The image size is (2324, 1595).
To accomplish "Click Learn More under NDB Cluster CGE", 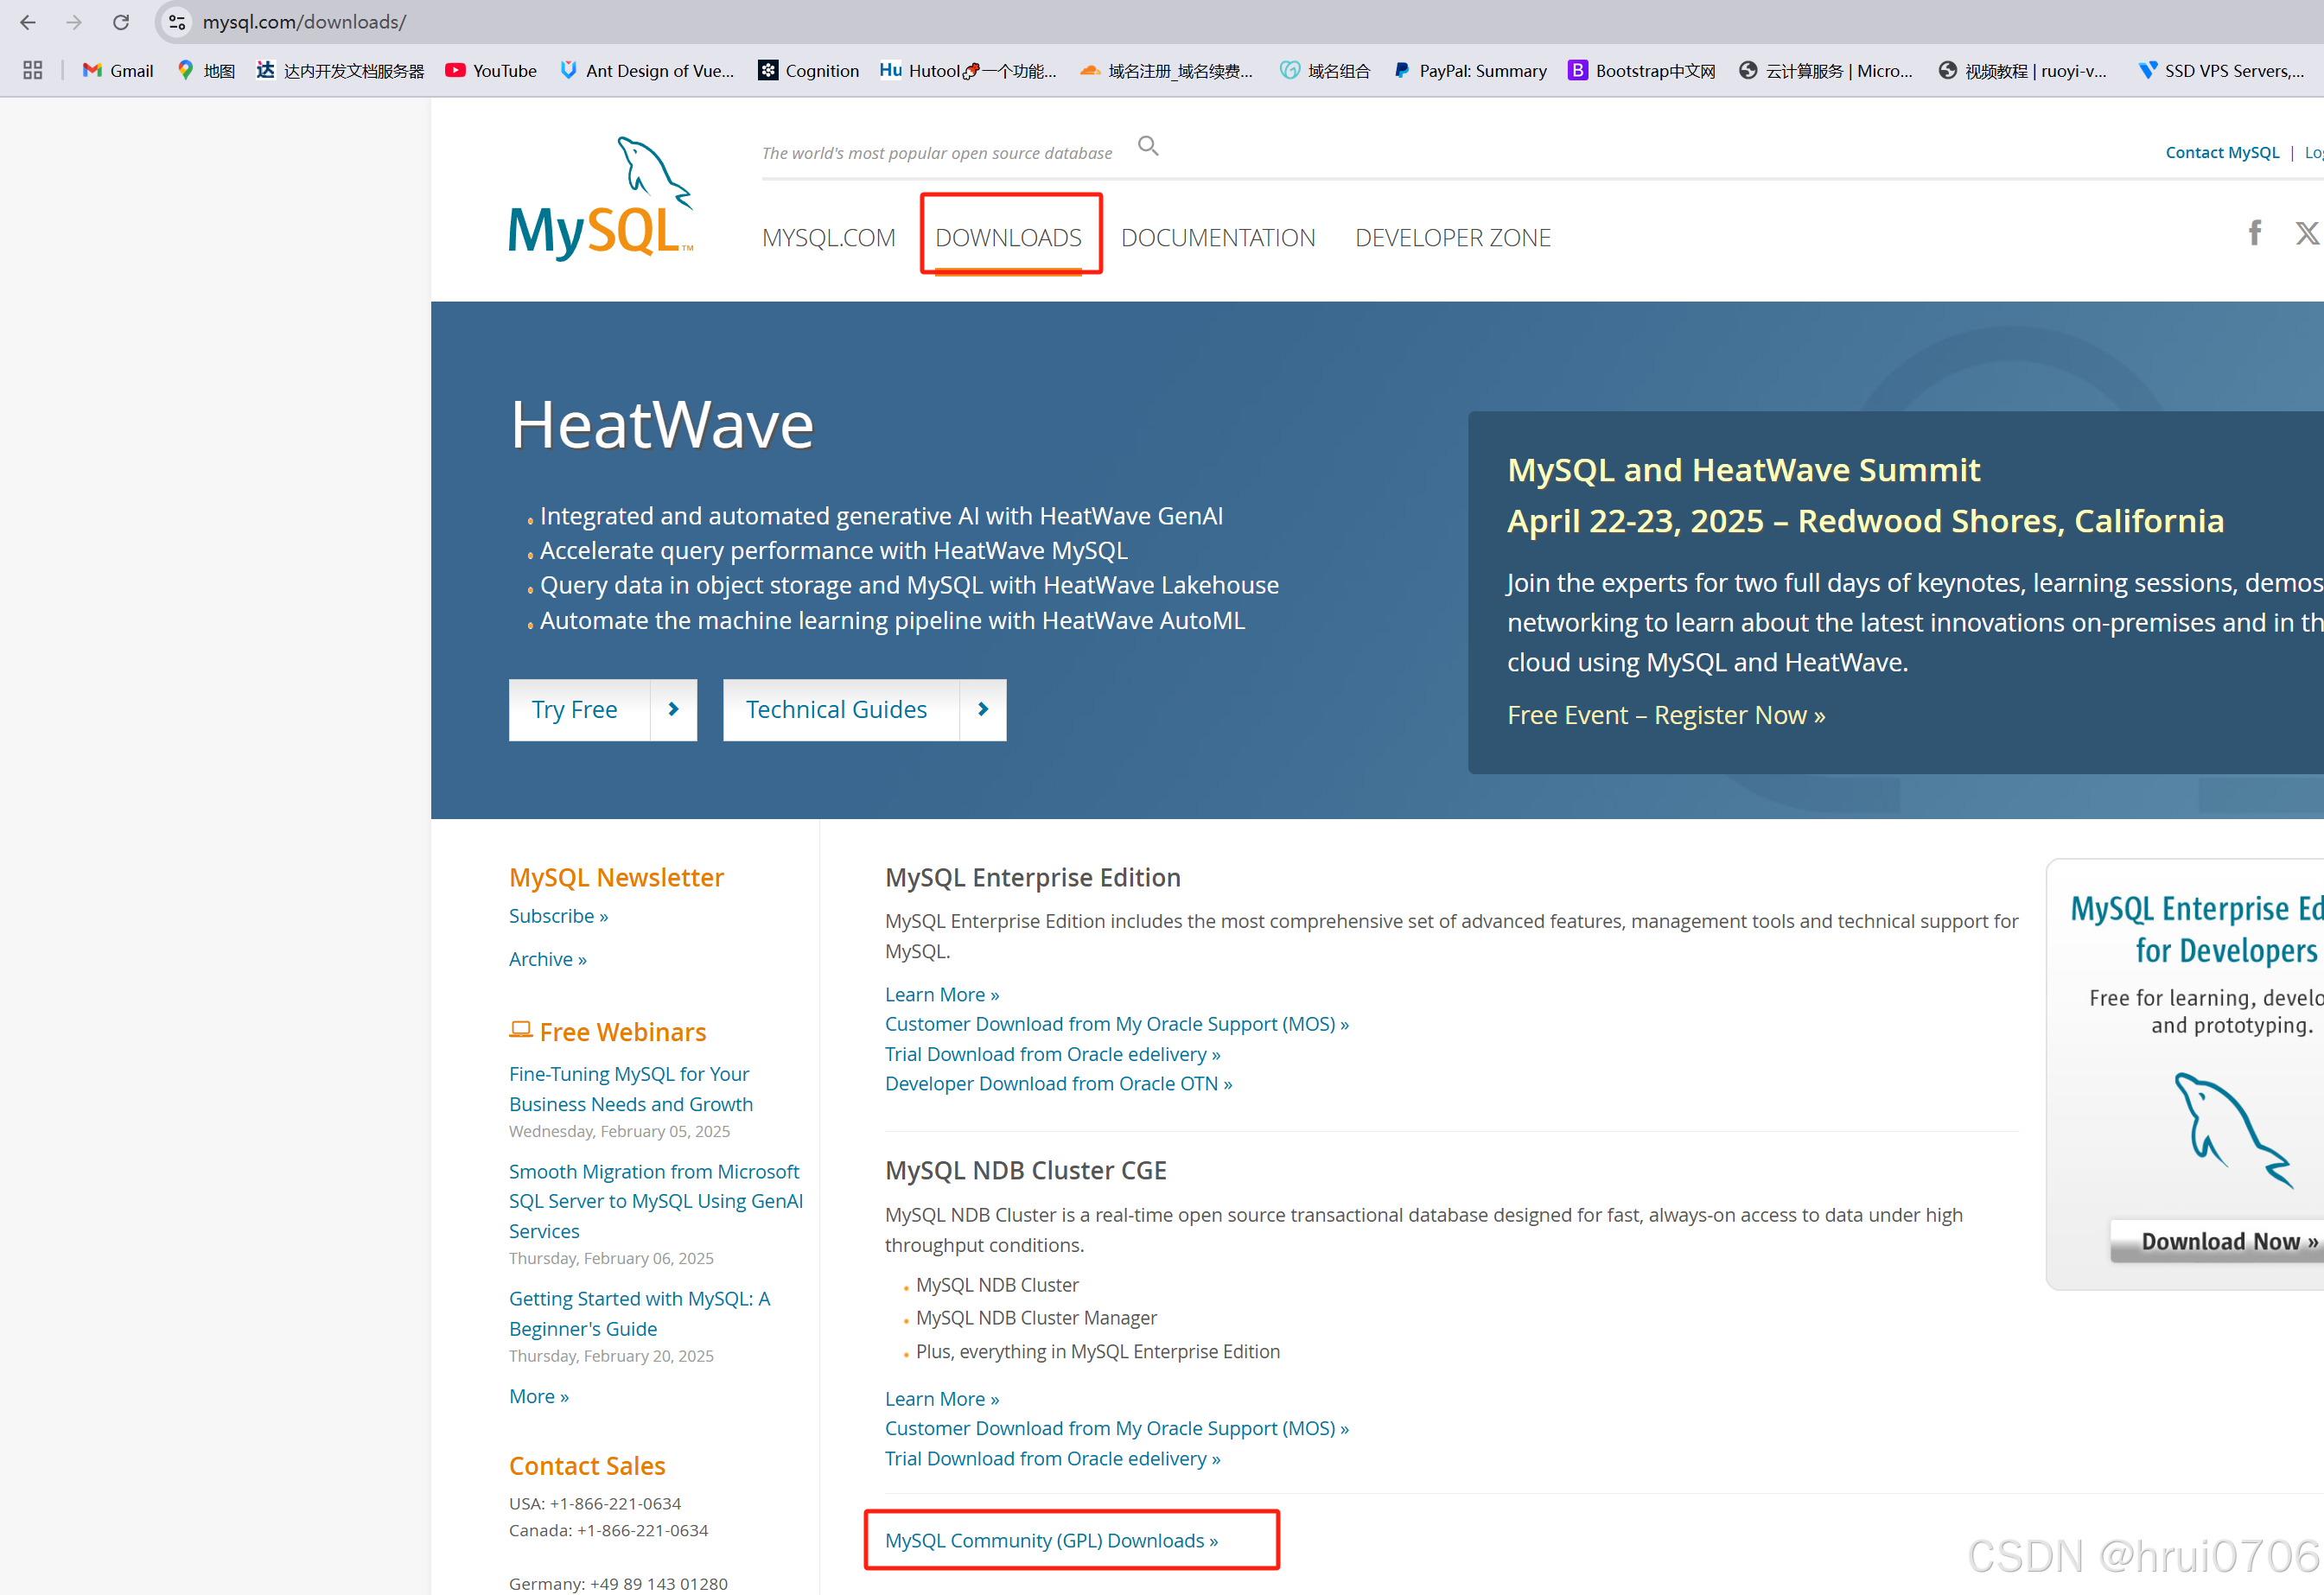I will (x=942, y=1398).
